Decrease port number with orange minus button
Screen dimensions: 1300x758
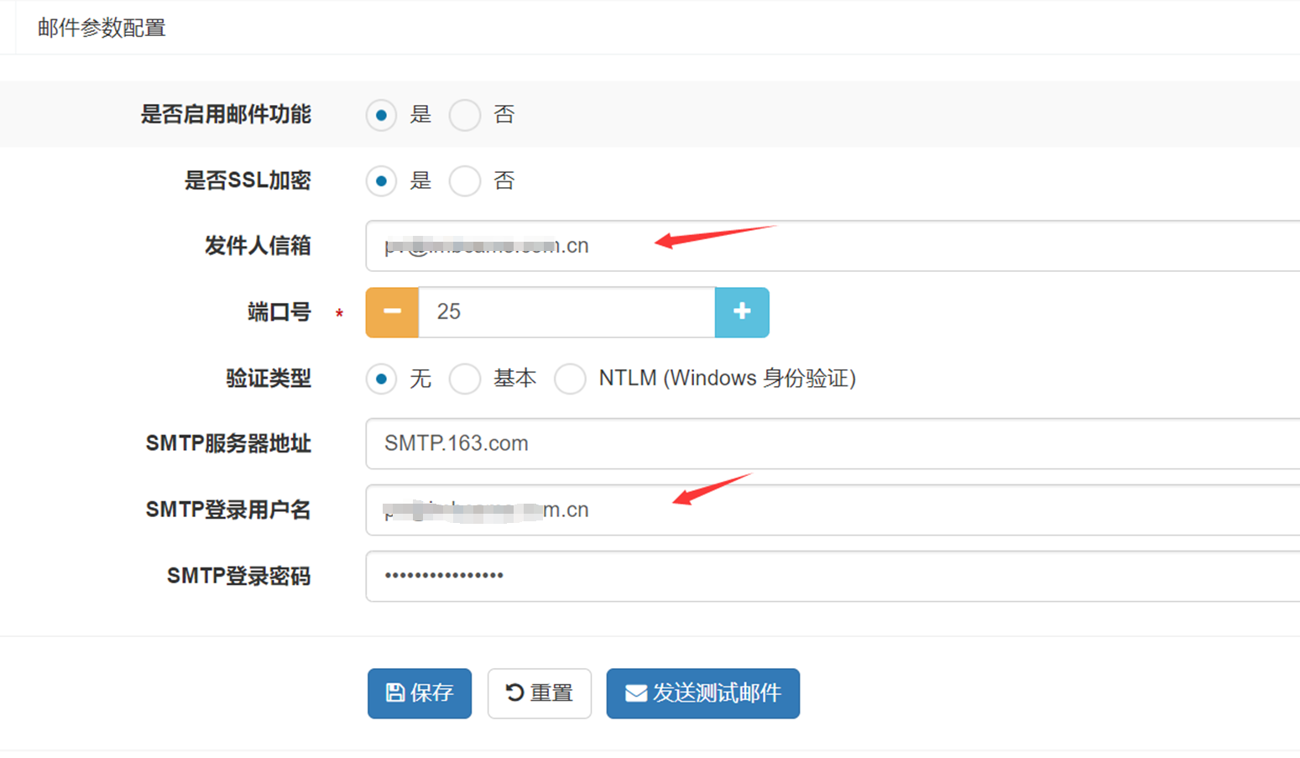pos(392,312)
